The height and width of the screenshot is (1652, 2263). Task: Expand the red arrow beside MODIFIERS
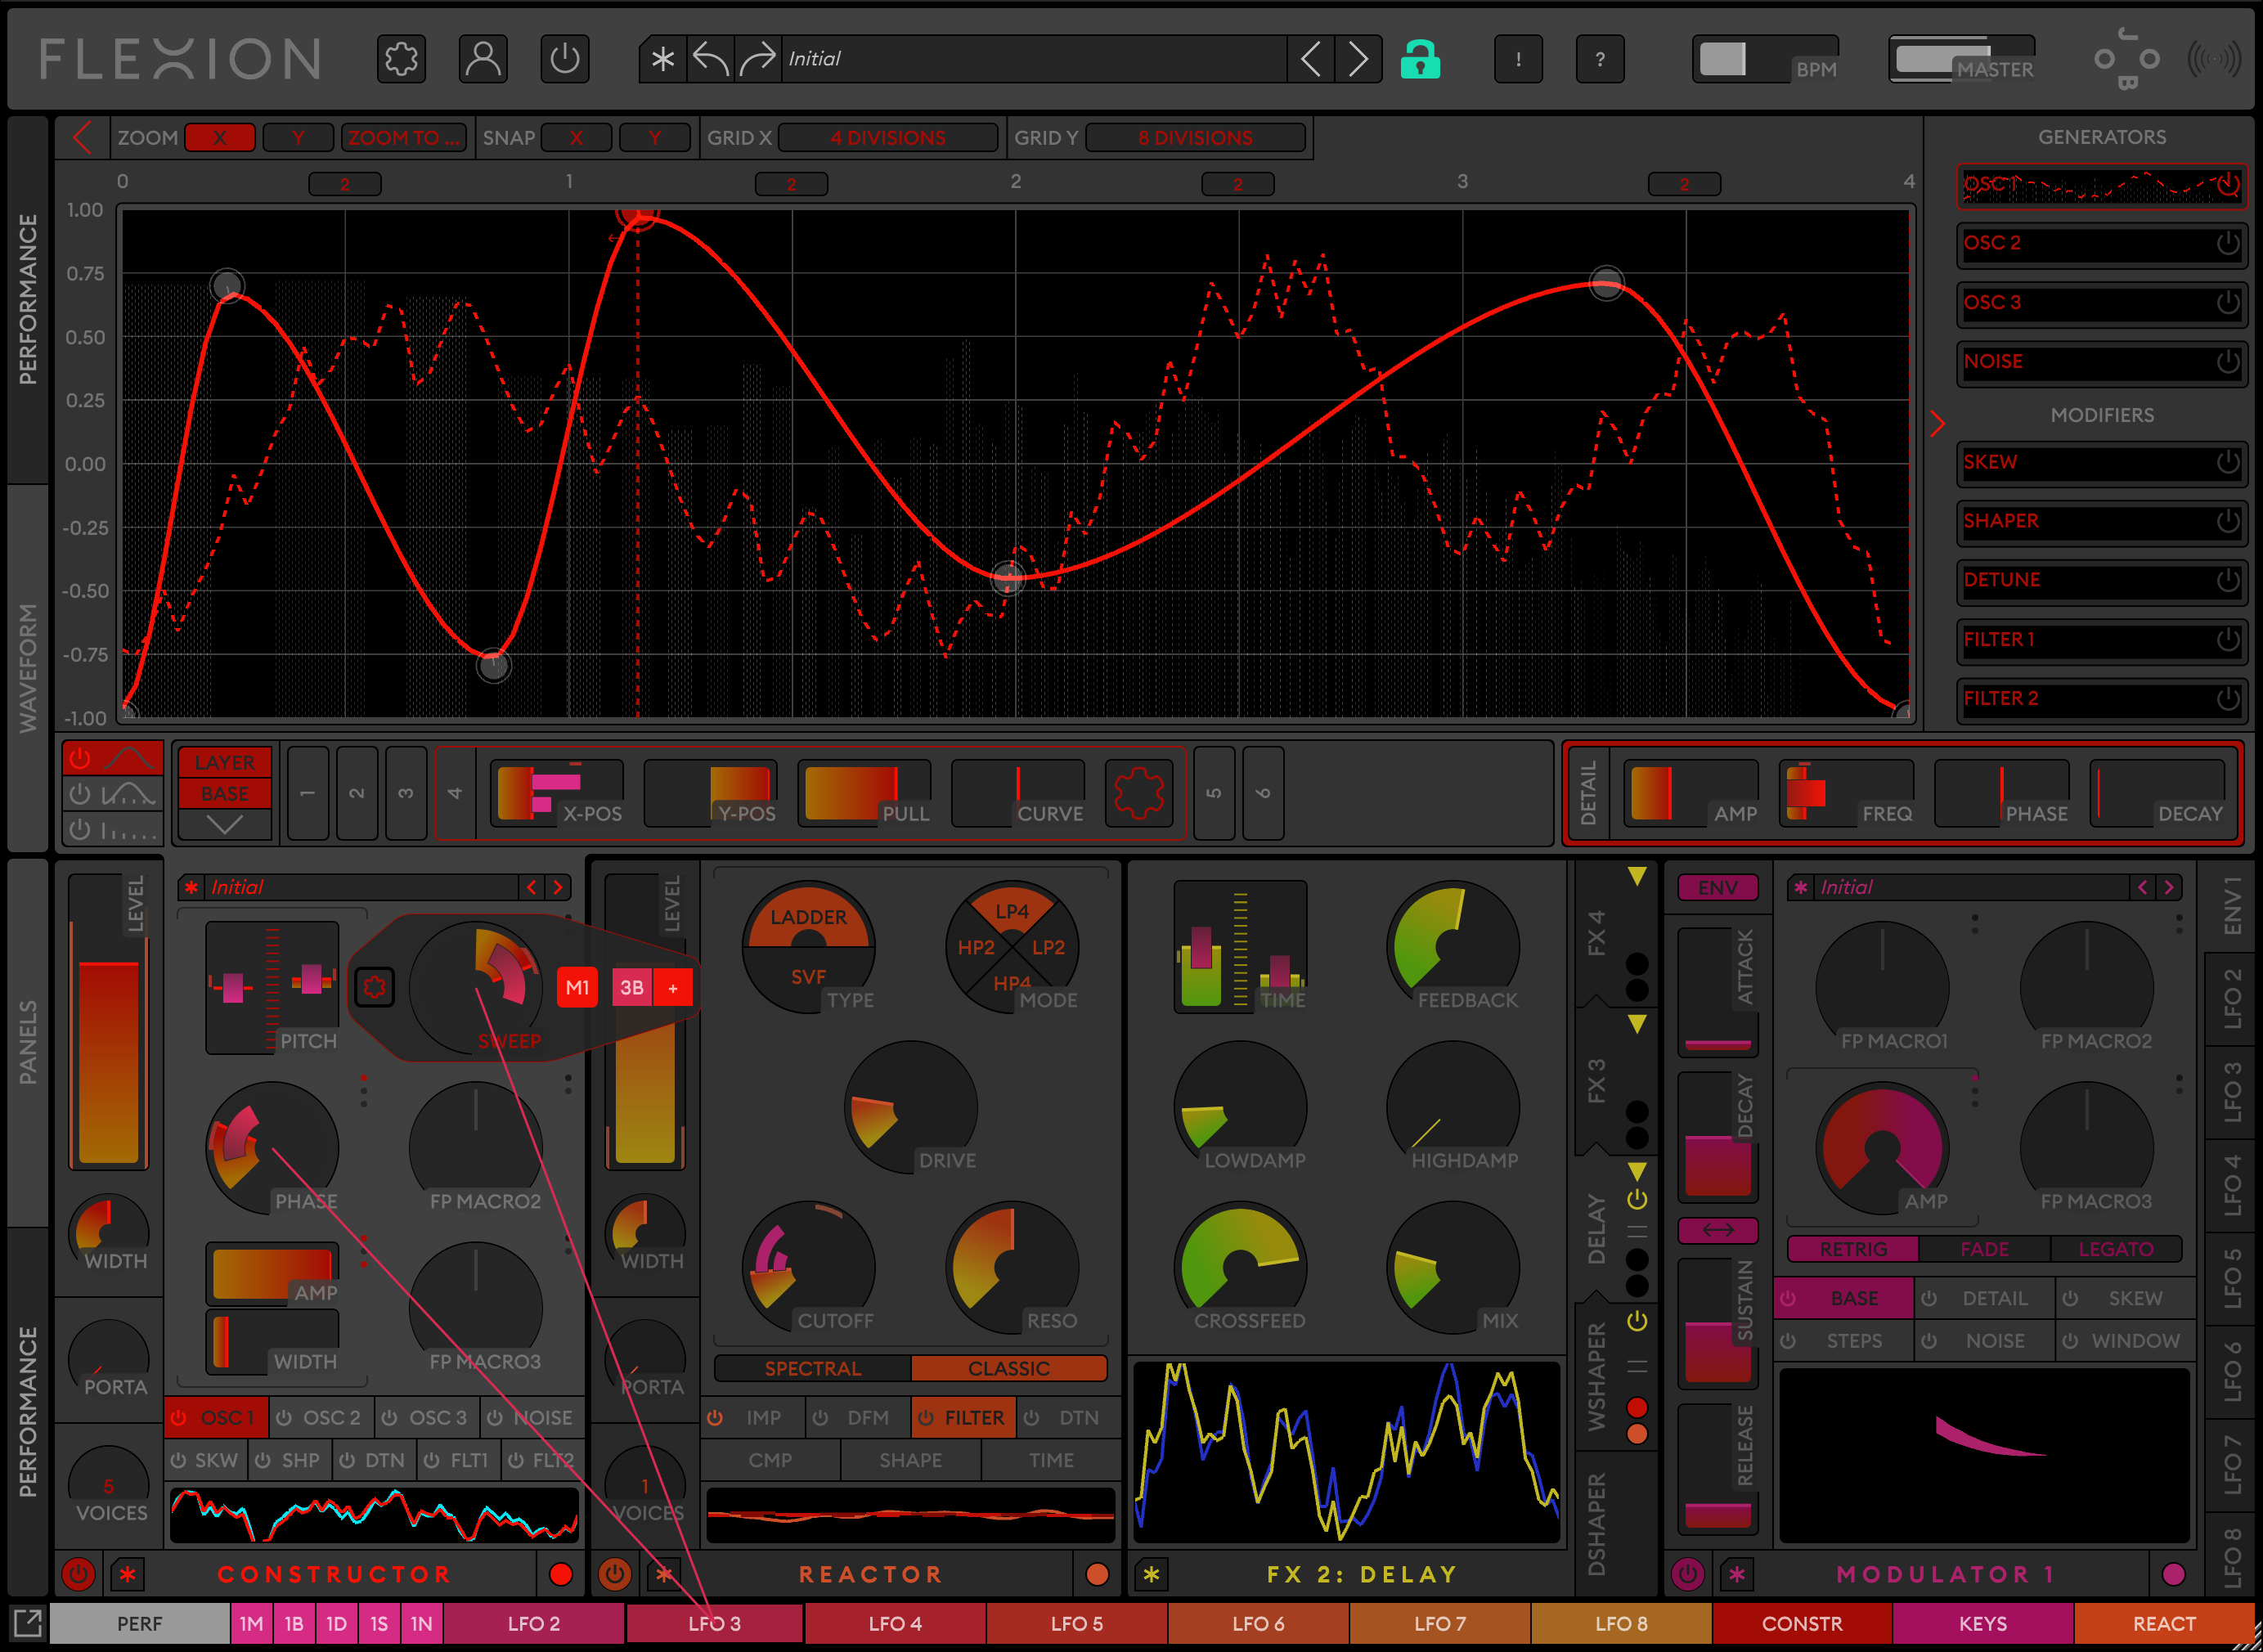tap(1938, 423)
